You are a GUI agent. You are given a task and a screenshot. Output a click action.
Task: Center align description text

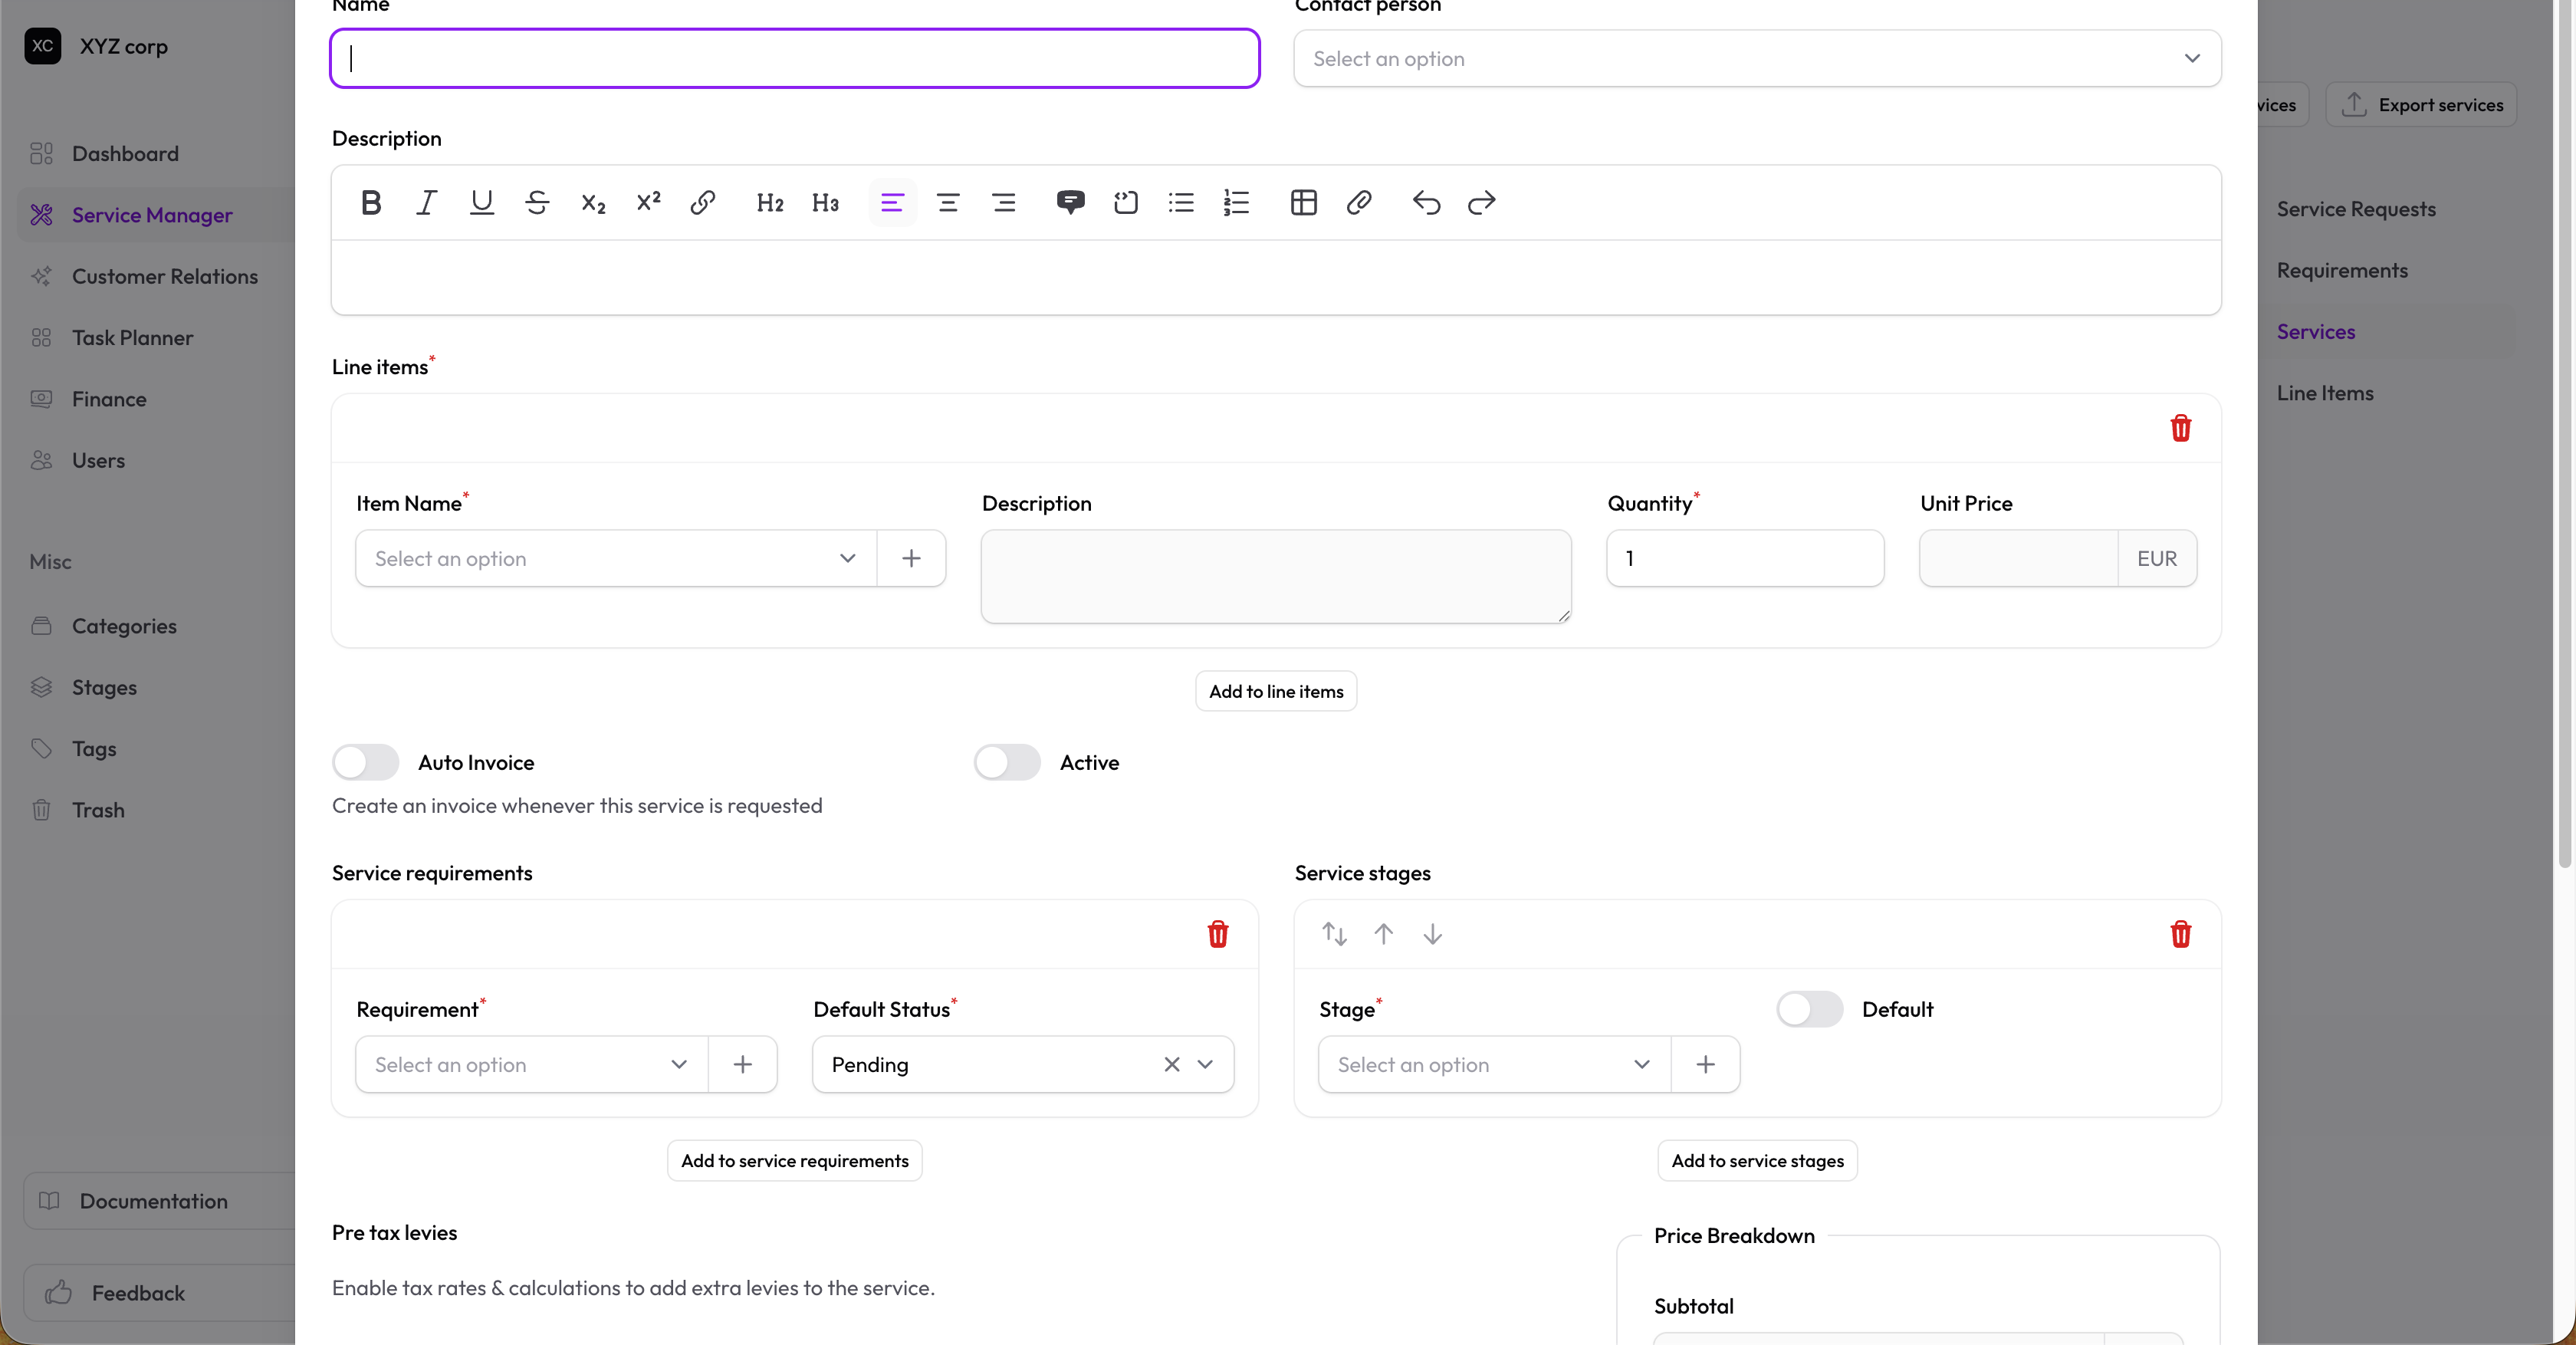(x=948, y=203)
